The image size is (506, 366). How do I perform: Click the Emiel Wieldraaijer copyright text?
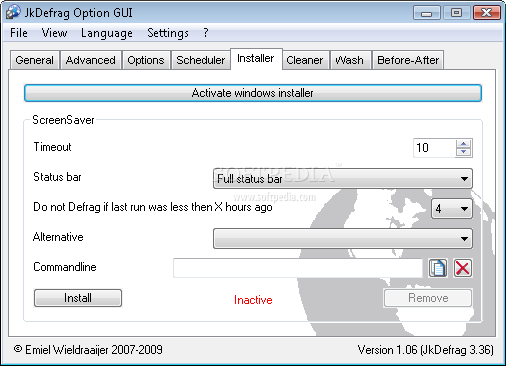(x=88, y=350)
